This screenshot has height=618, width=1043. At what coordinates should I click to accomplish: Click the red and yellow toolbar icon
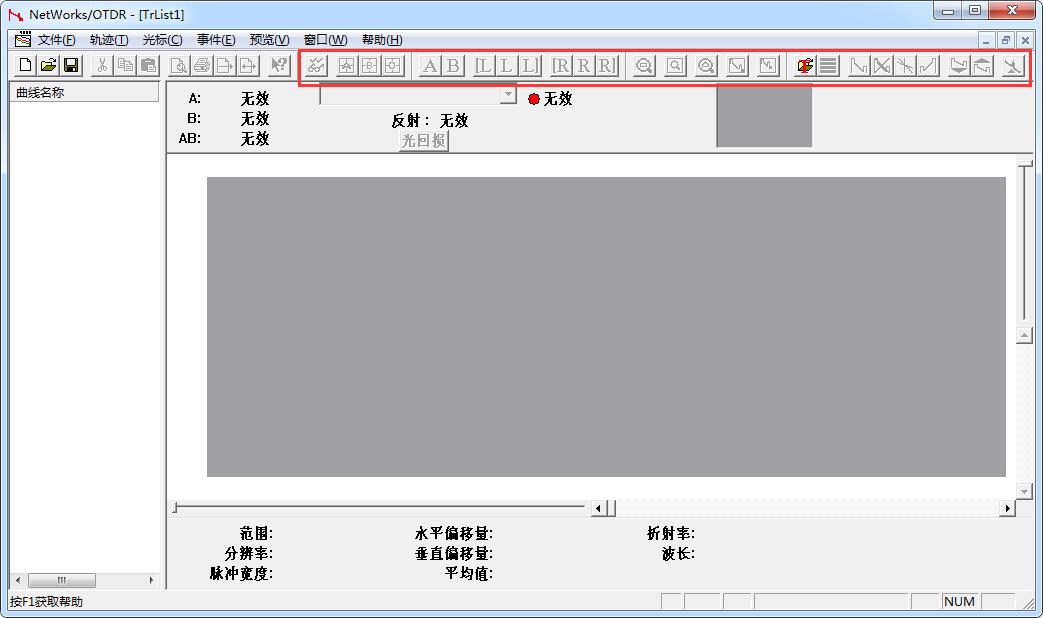click(804, 66)
